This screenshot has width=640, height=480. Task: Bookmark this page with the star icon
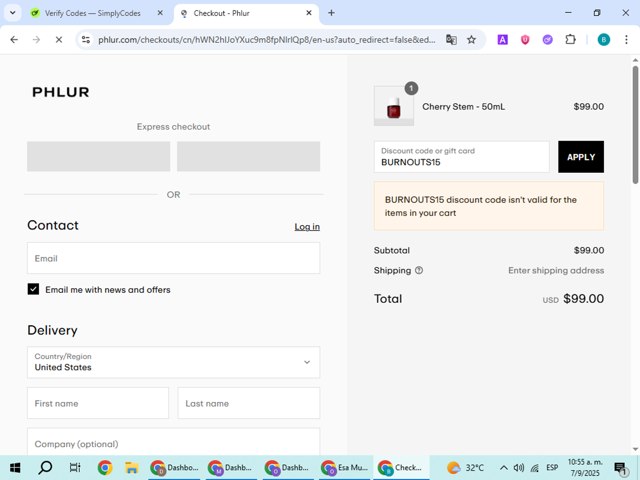click(x=471, y=40)
